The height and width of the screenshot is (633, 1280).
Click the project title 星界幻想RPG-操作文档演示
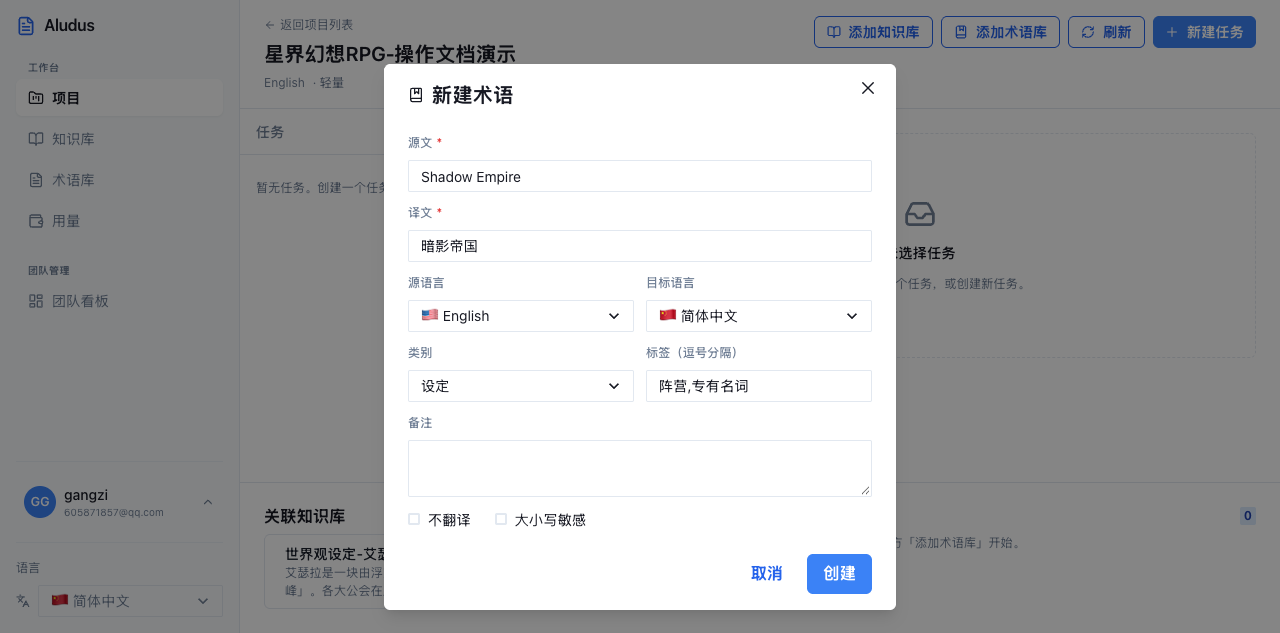pyautogui.click(x=390, y=54)
